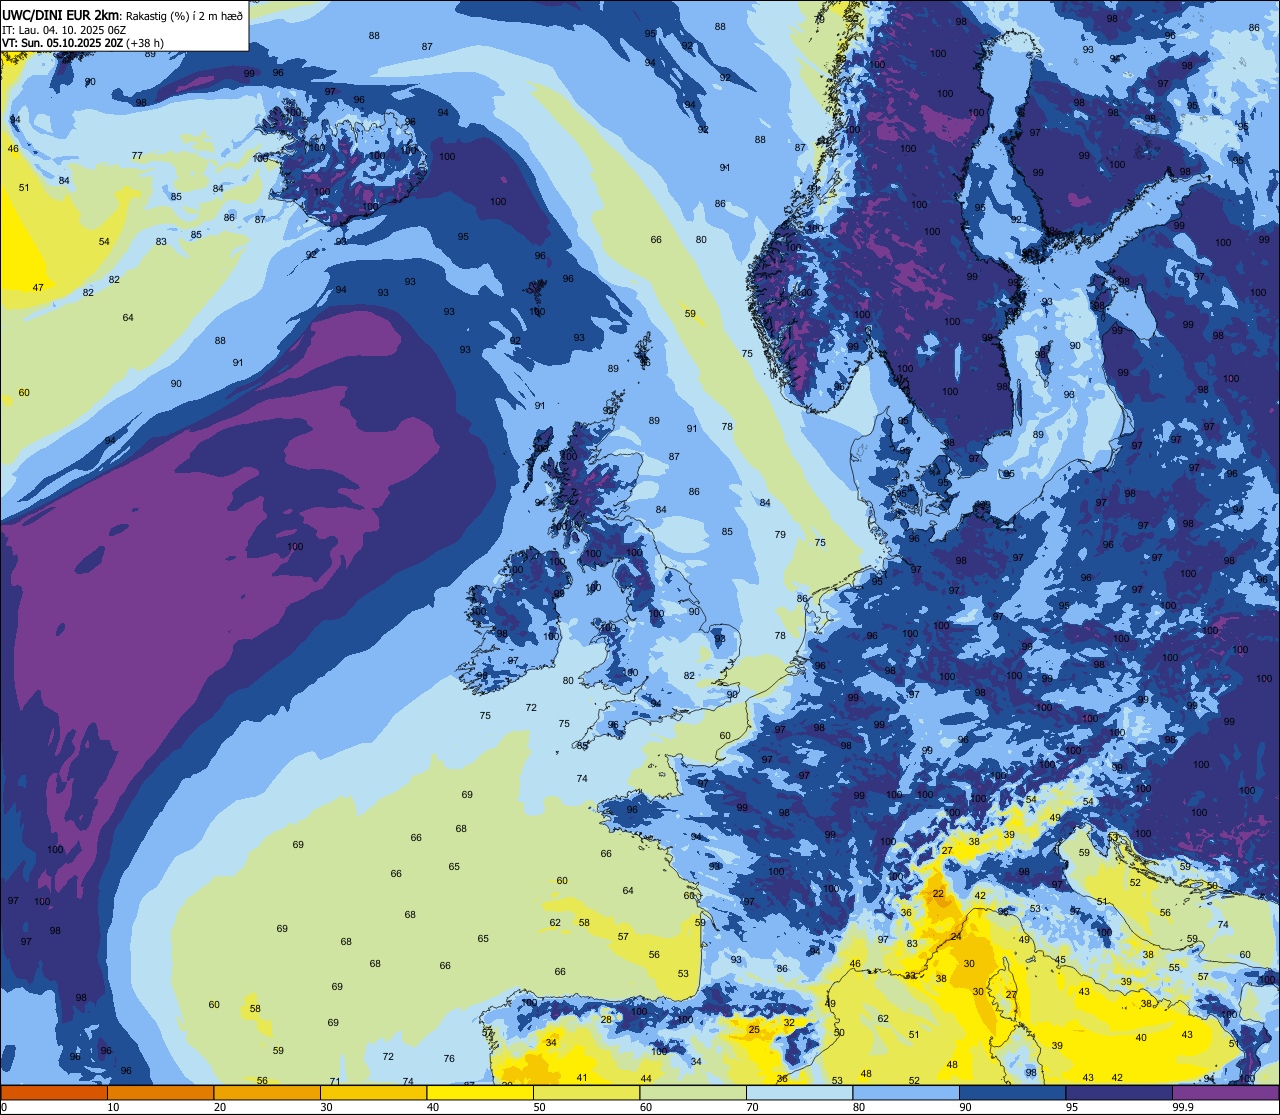Click the pale blue 70–80 legend swatch

click(x=800, y=1092)
